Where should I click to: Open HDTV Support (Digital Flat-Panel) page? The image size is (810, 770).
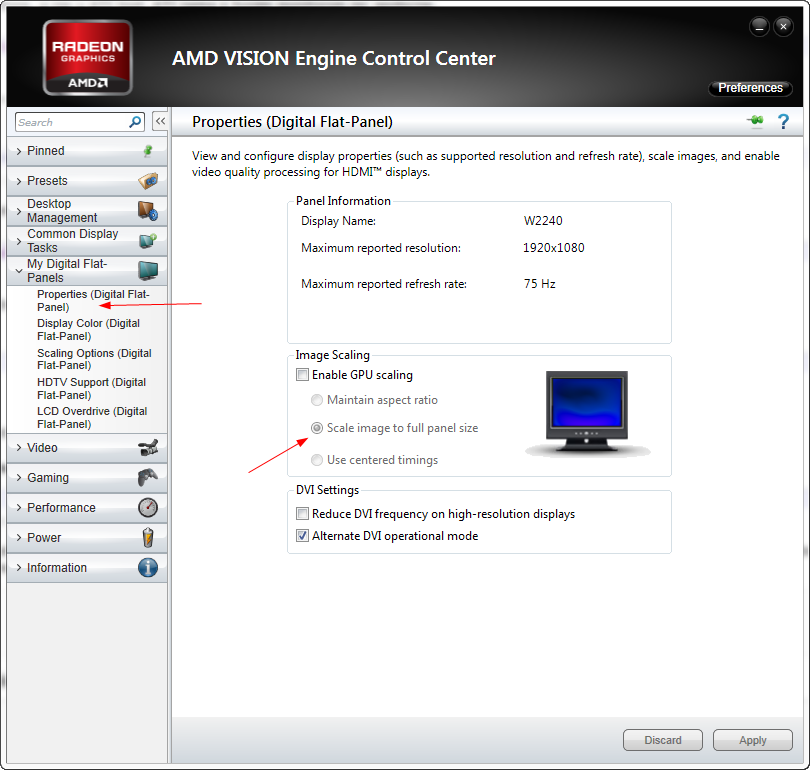91,388
